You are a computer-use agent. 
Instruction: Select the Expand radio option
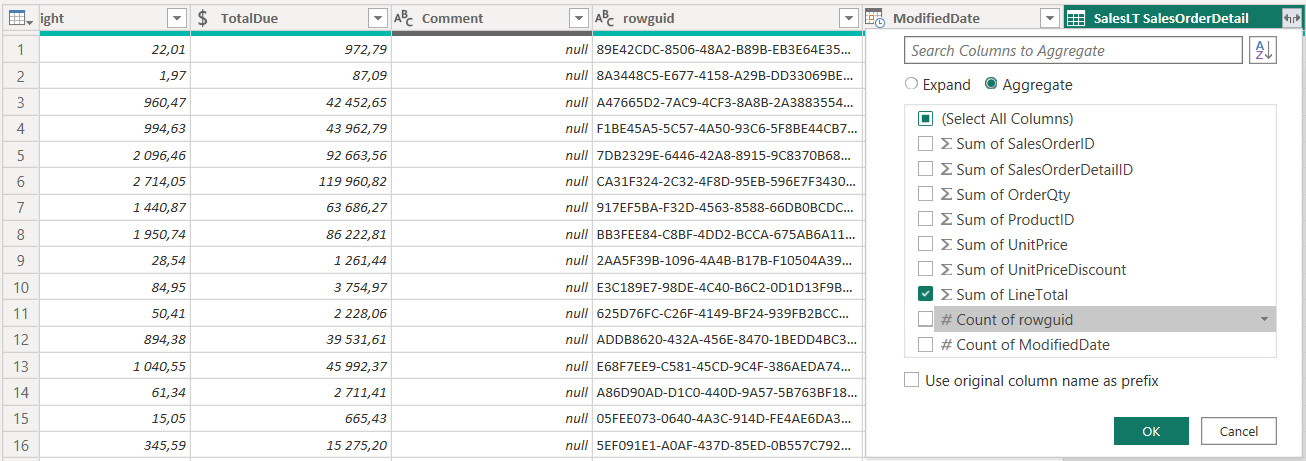(910, 85)
